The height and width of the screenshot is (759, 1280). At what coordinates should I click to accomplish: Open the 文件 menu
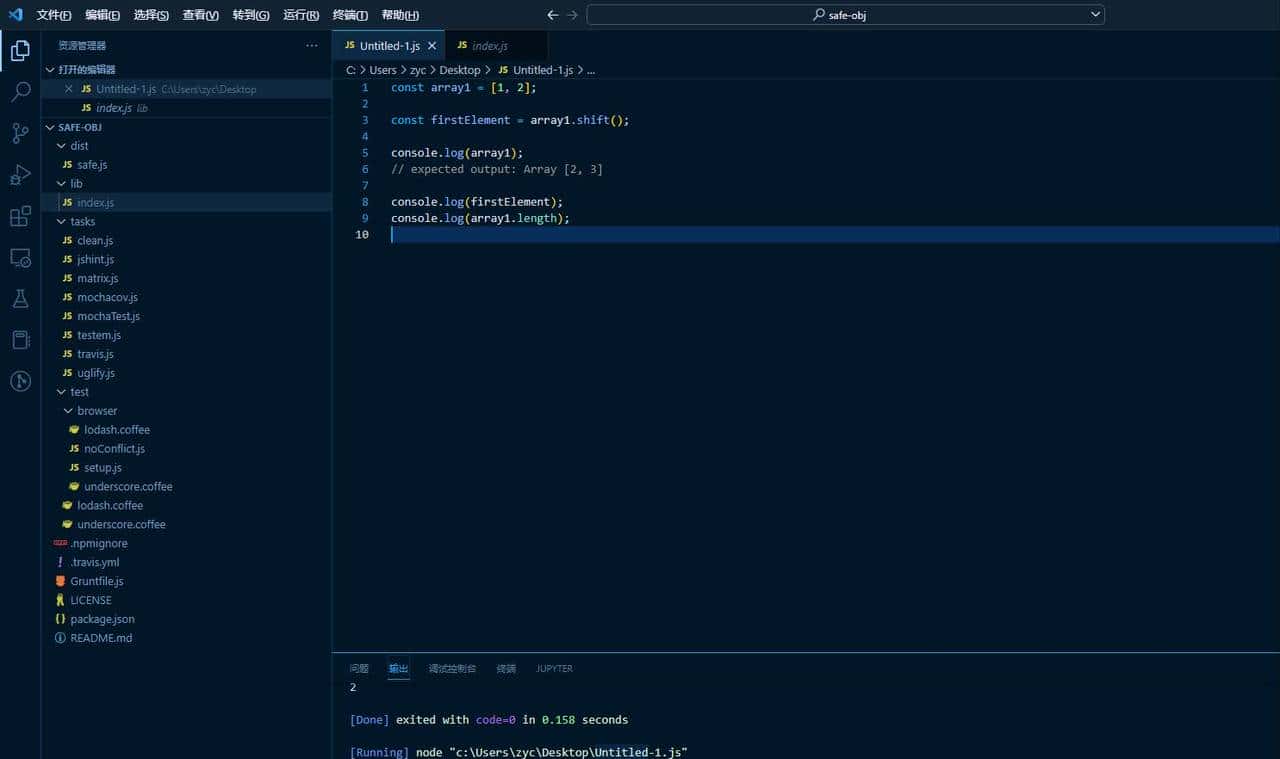tap(53, 14)
